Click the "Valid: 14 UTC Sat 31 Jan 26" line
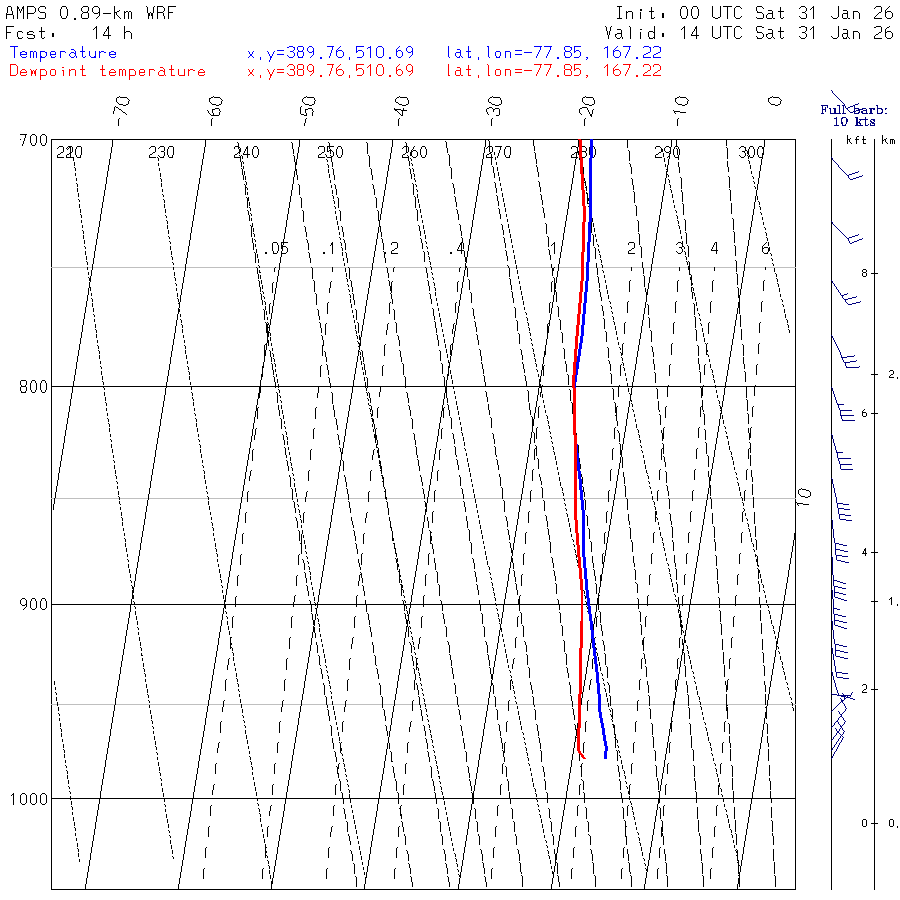This screenshot has width=900, height=900. 748,33
